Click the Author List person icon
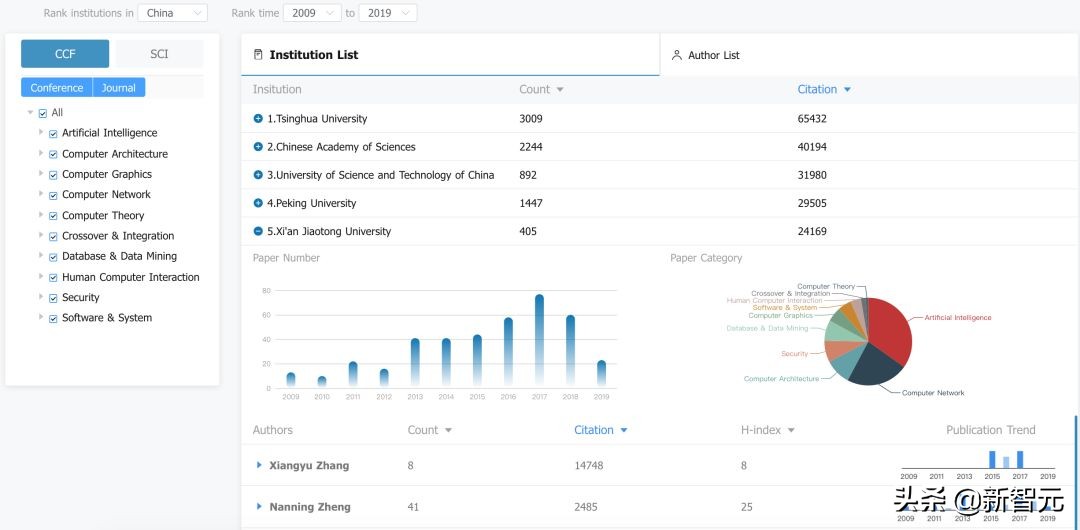Viewport: 1080px width, 530px height. click(677, 55)
